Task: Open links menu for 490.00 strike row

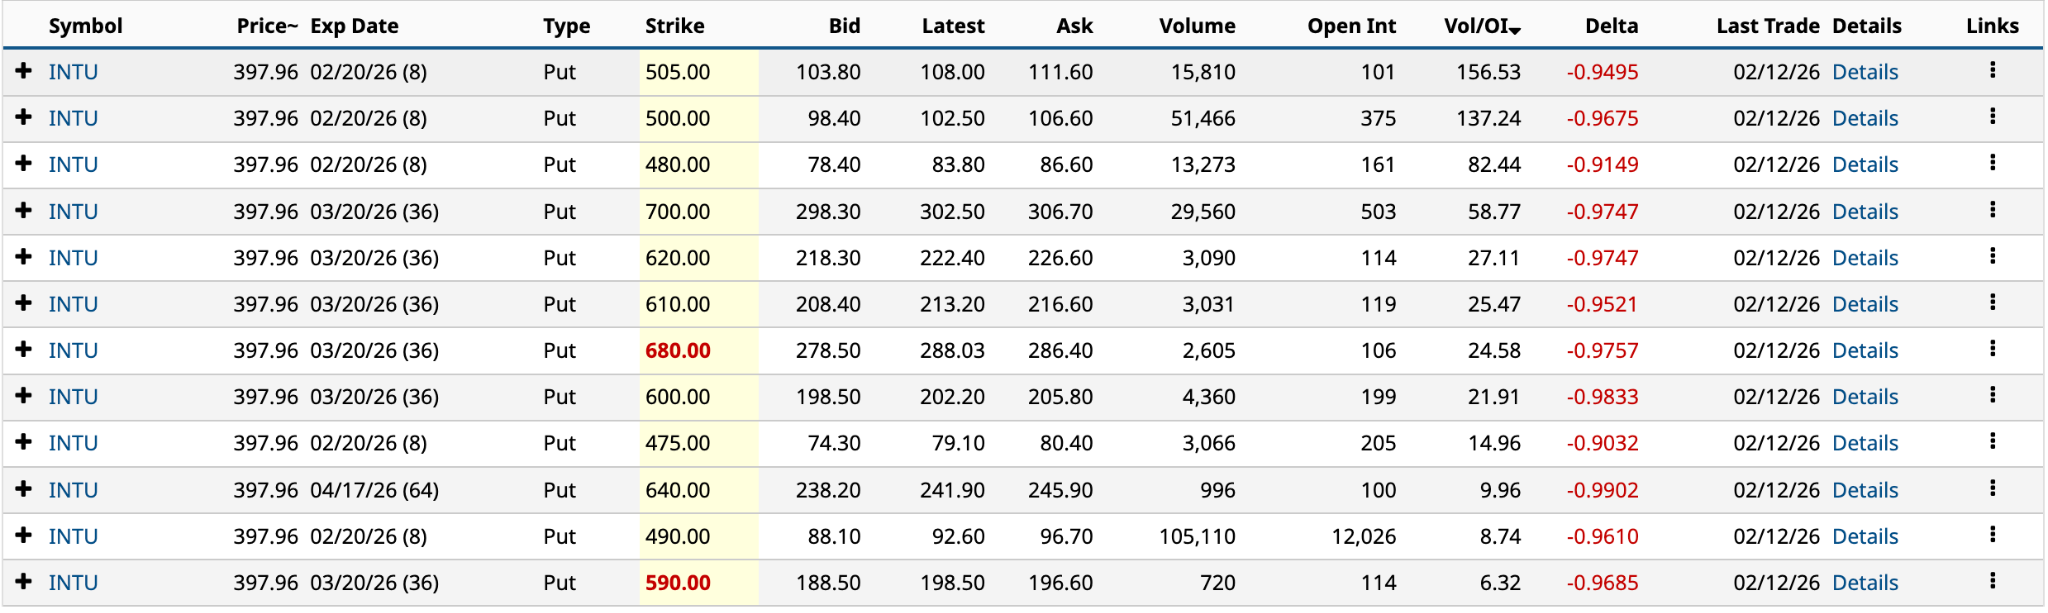Action: click(x=1992, y=535)
